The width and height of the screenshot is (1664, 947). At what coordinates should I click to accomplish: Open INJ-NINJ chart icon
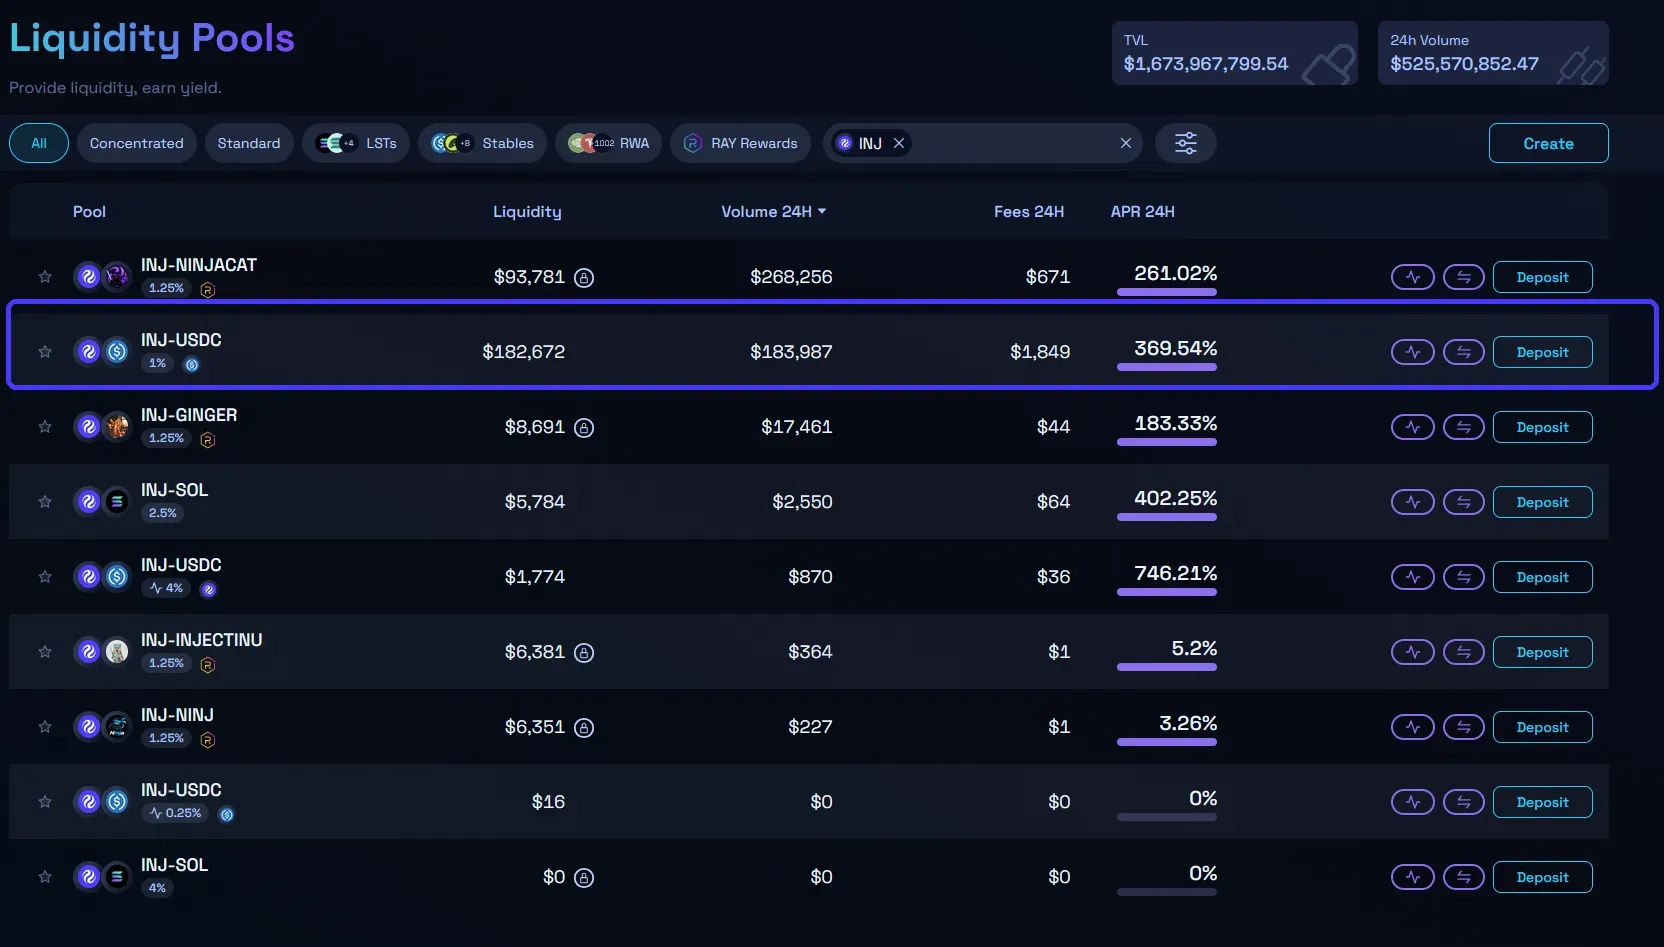tap(1412, 727)
